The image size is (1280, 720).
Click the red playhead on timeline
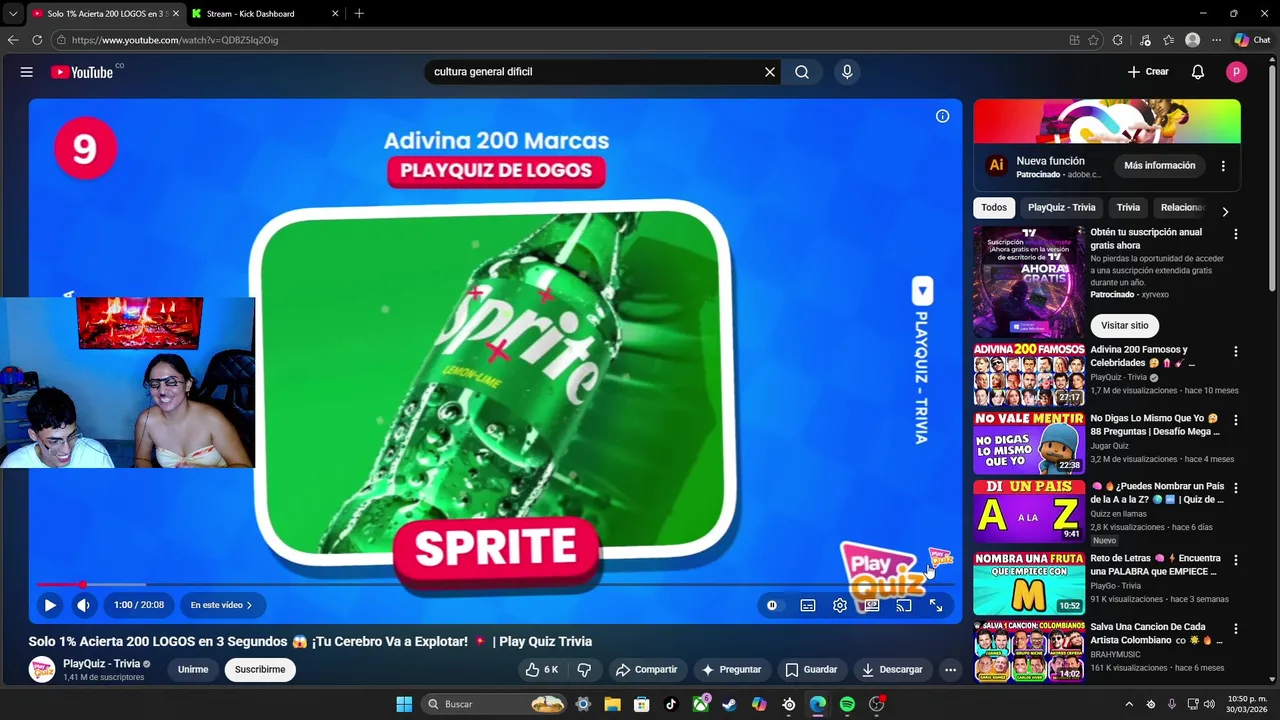[x=83, y=584]
